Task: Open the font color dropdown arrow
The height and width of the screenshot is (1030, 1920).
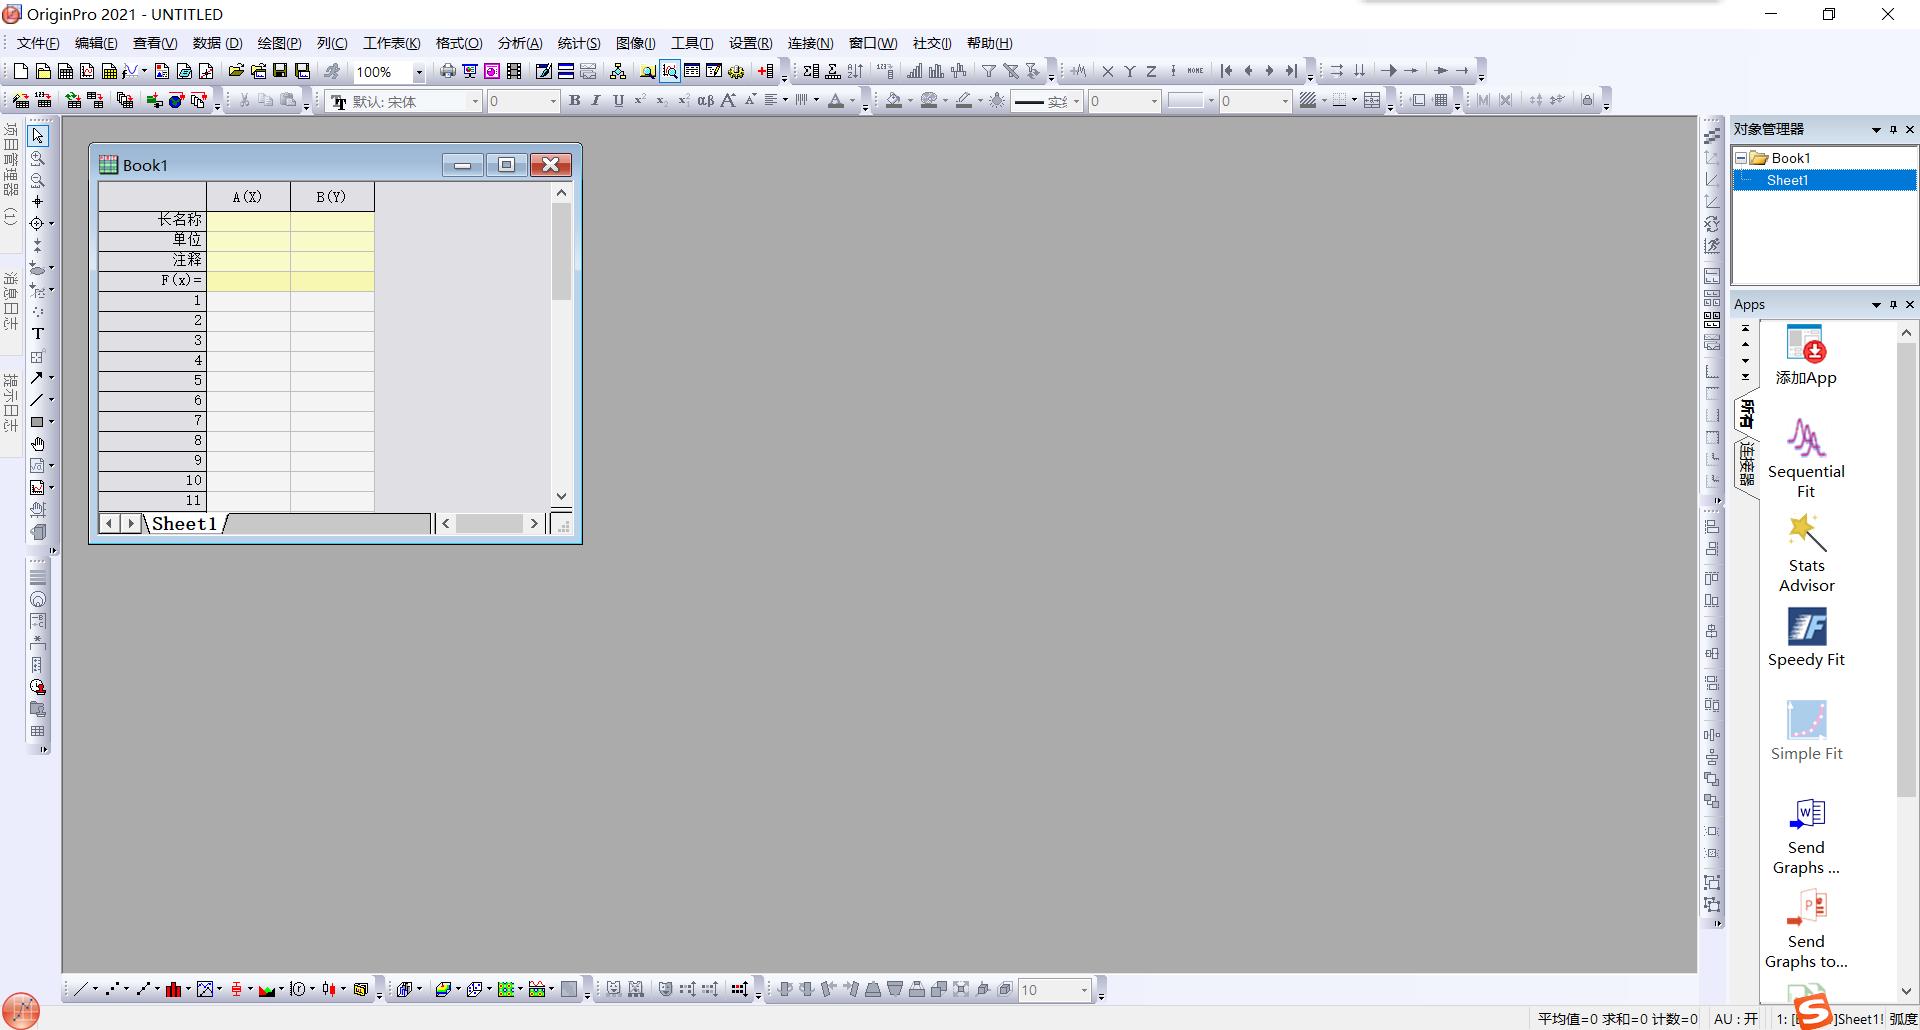Action: [x=852, y=101]
